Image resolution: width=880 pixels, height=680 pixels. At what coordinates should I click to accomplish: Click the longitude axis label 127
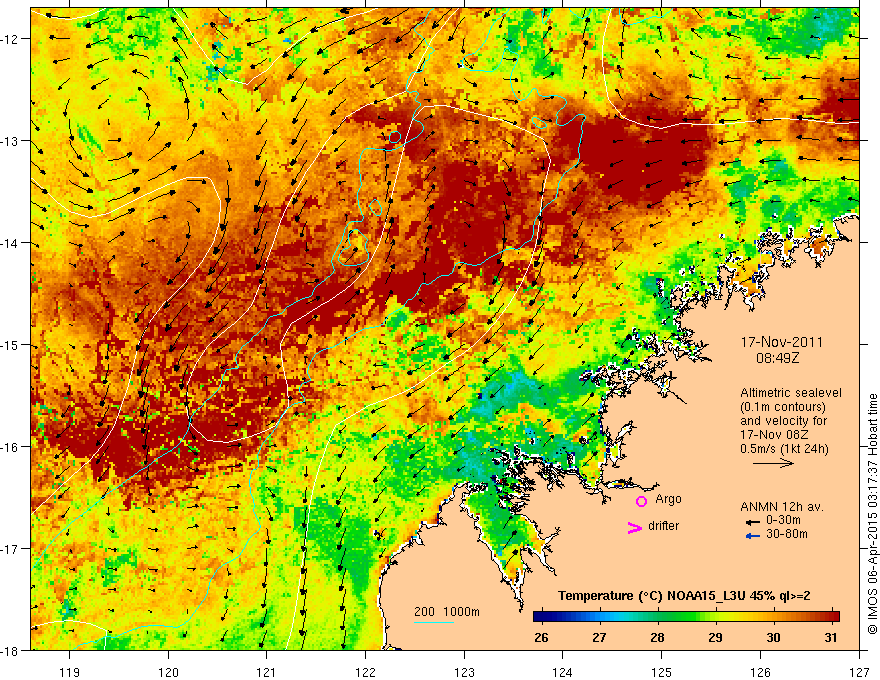859,672
